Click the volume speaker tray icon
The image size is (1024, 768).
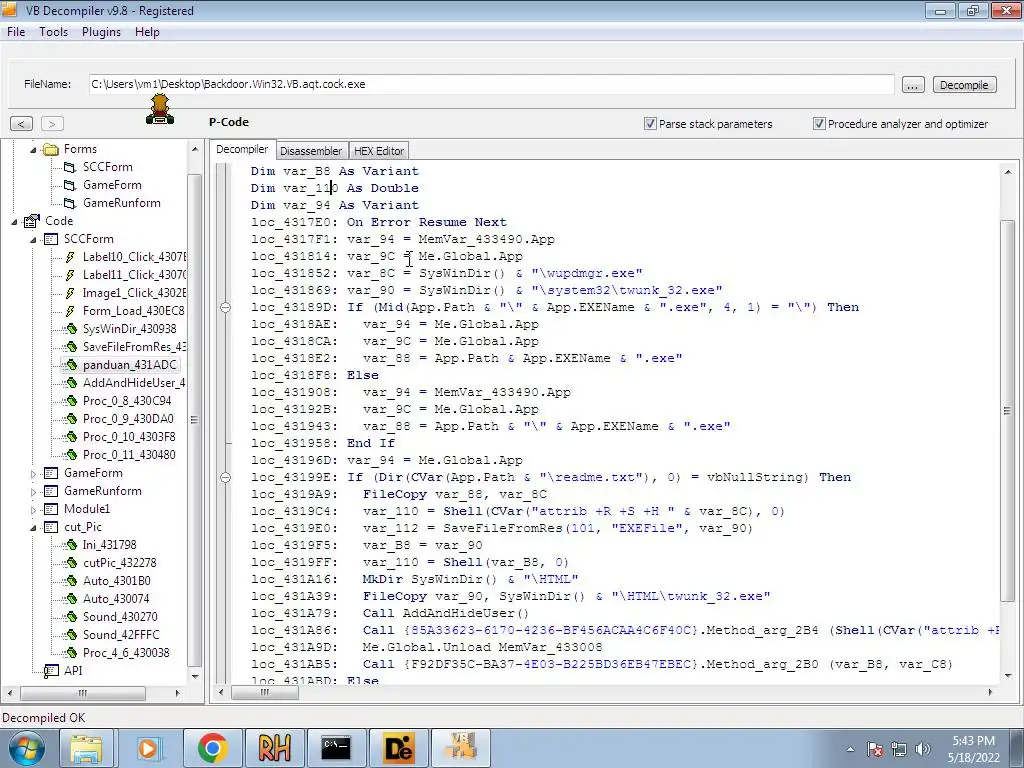pyautogui.click(x=923, y=749)
